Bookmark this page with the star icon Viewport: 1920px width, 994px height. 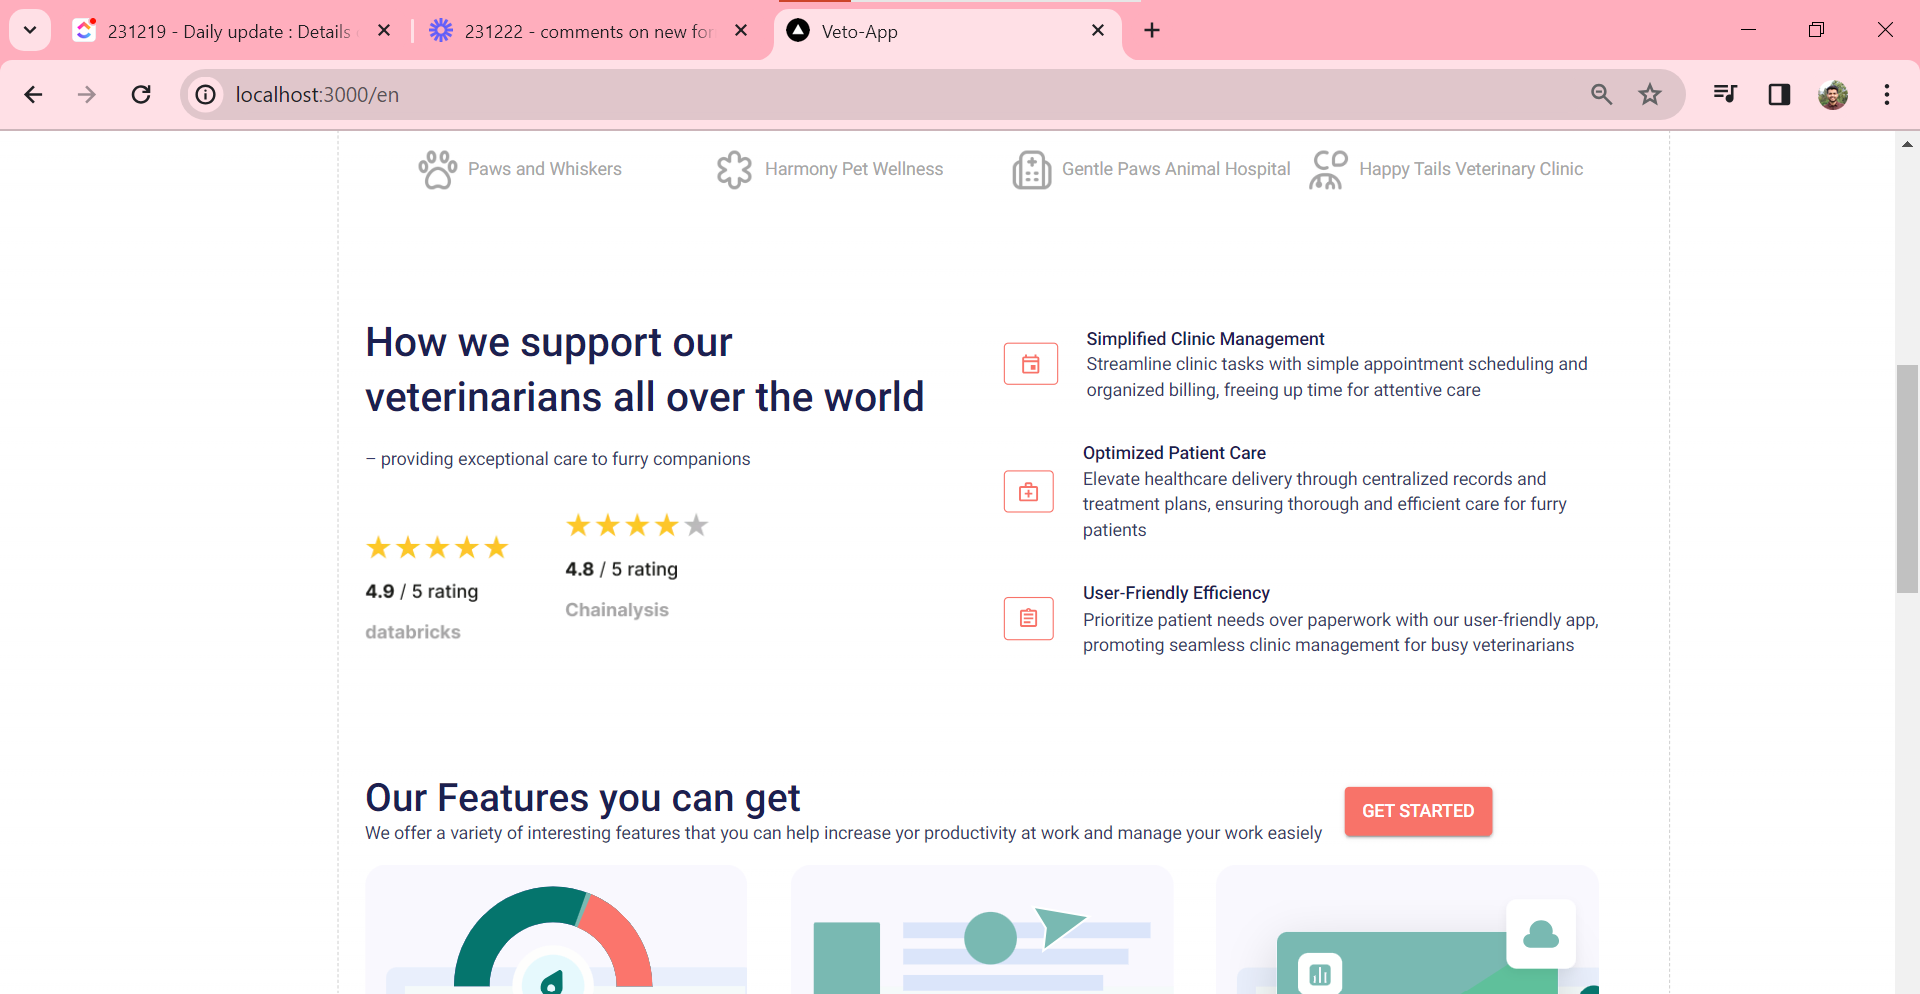(x=1649, y=95)
